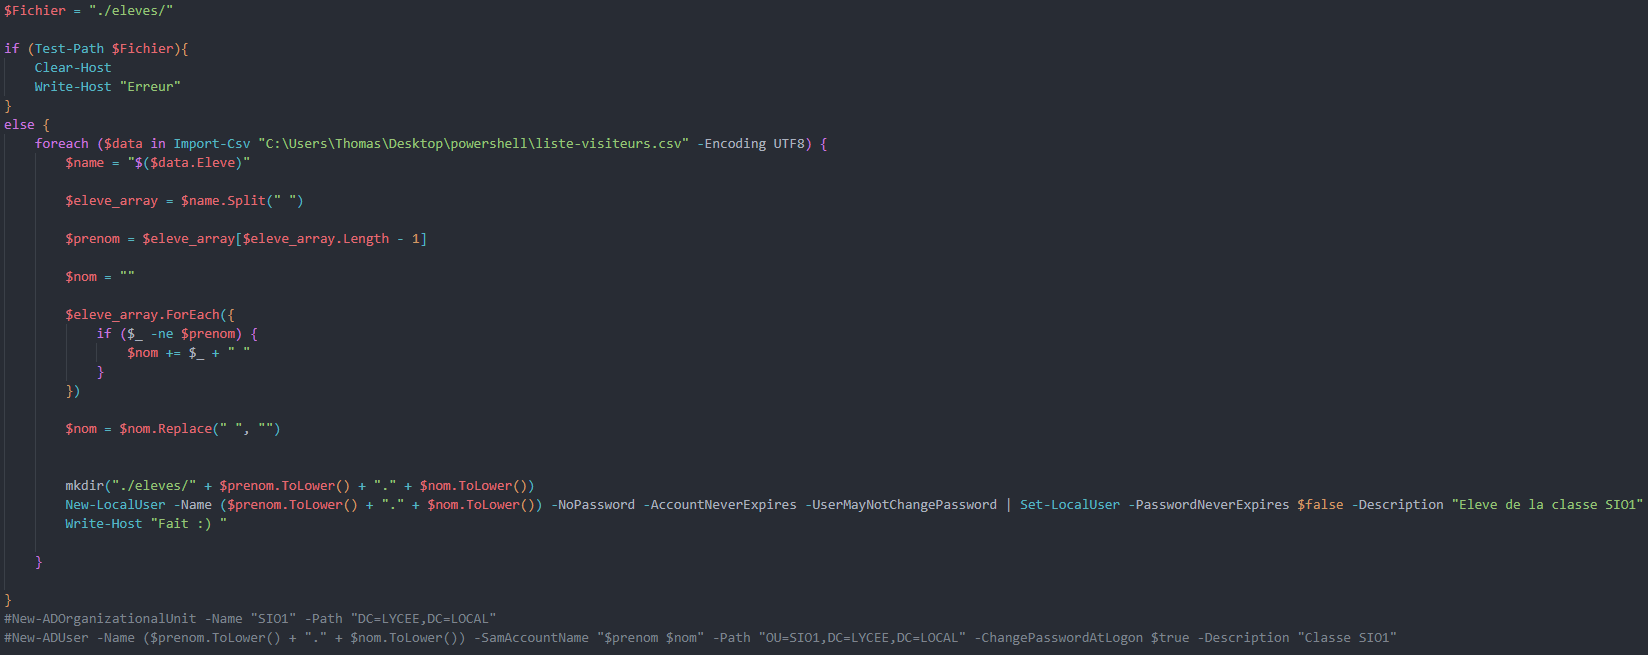
Task: Click the -ne comparison operator
Action: 161,333
